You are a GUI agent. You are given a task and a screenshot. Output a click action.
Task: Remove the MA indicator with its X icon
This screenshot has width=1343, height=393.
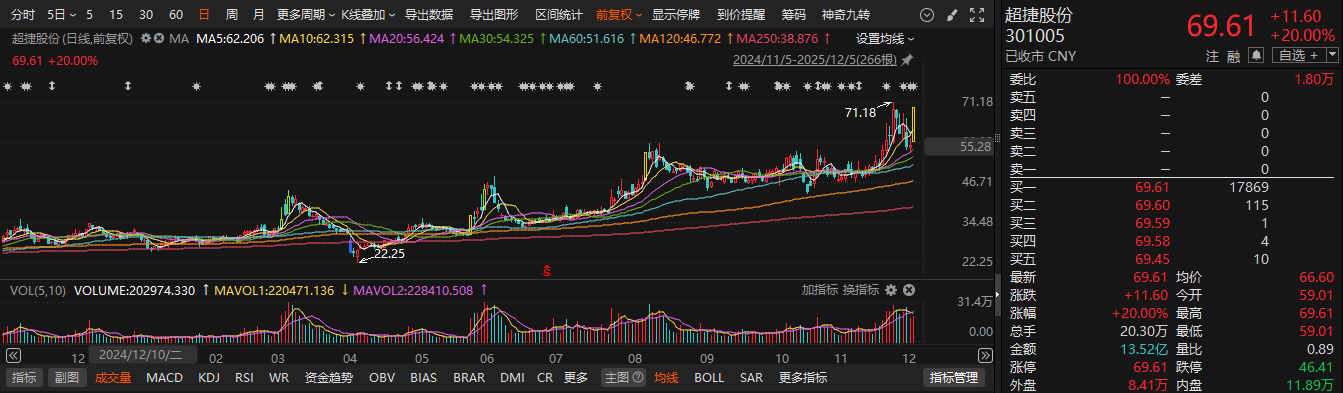[159, 38]
